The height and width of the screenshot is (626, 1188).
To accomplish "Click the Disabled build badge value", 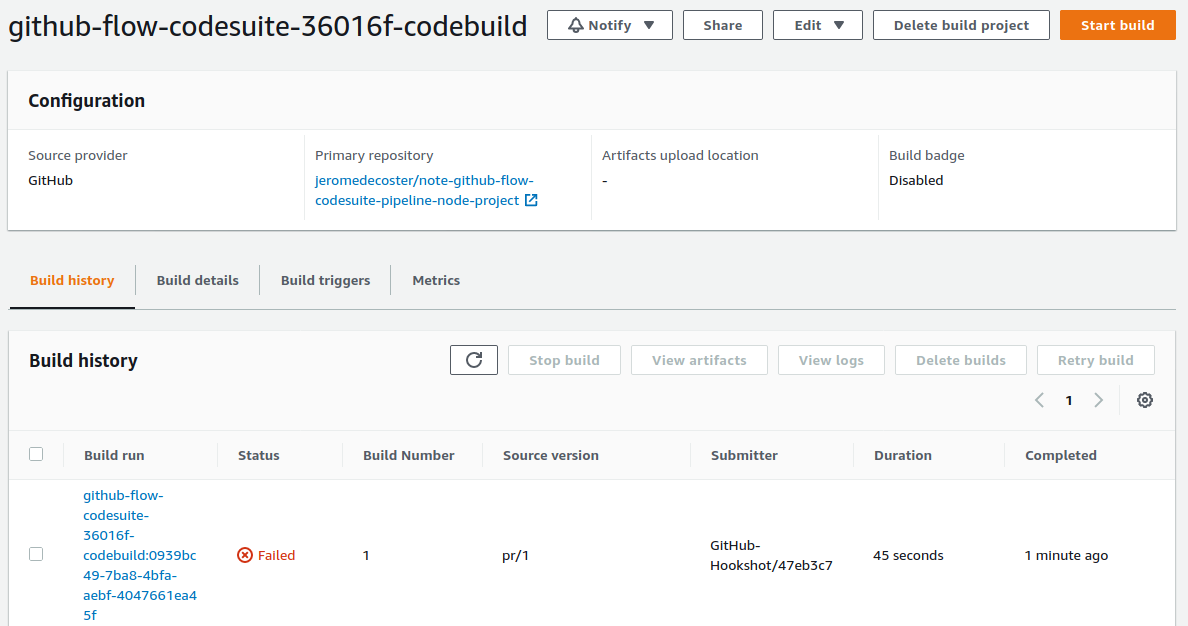I will tap(916, 180).
